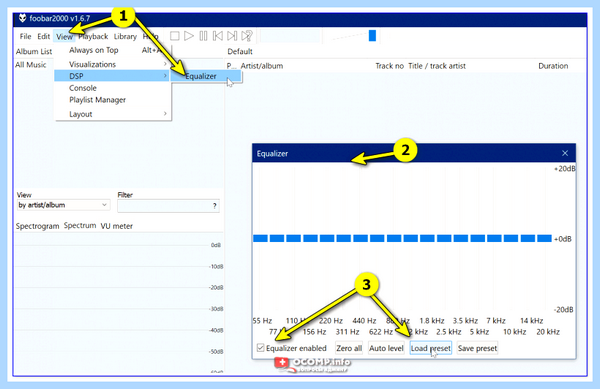The image size is (600, 389).
Task: Open the Library menu
Action: pos(125,36)
